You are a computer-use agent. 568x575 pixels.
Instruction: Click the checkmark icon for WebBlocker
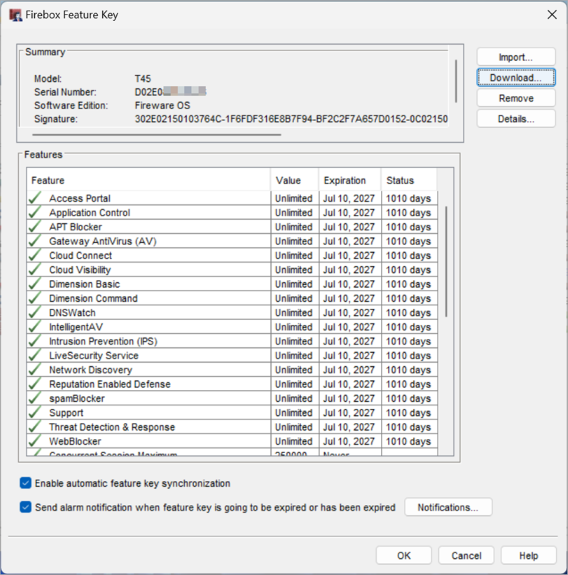pyautogui.click(x=35, y=441)
